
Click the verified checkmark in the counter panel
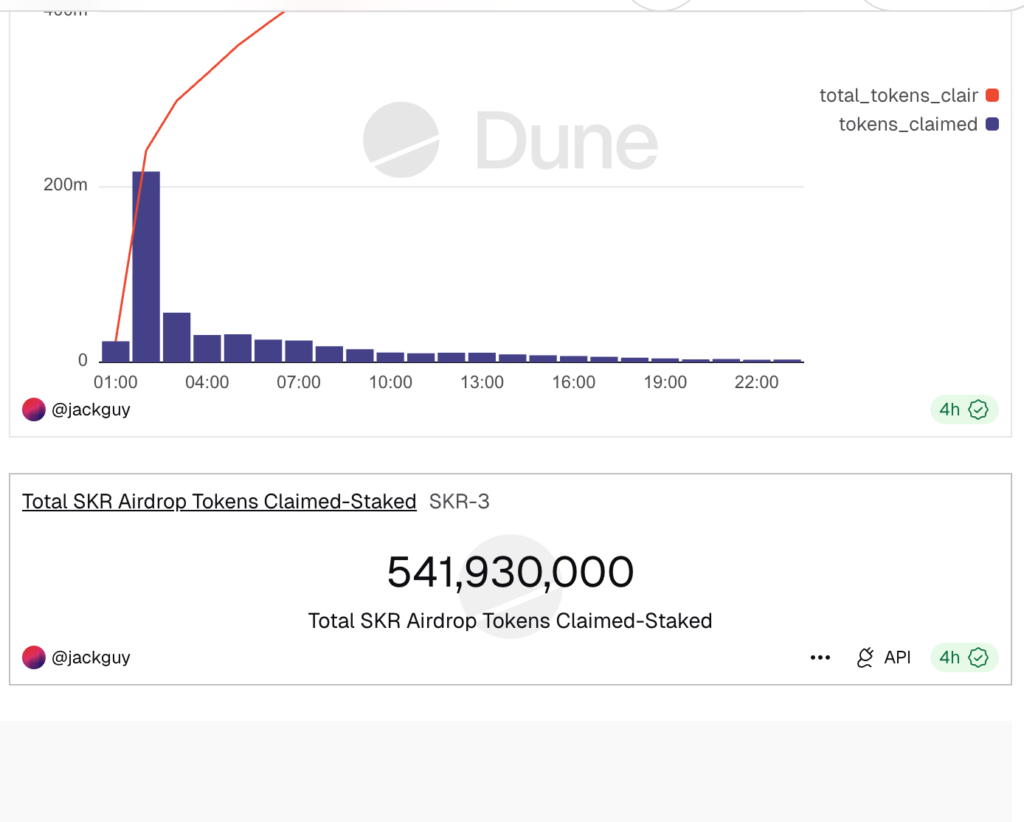click(978, 658)
